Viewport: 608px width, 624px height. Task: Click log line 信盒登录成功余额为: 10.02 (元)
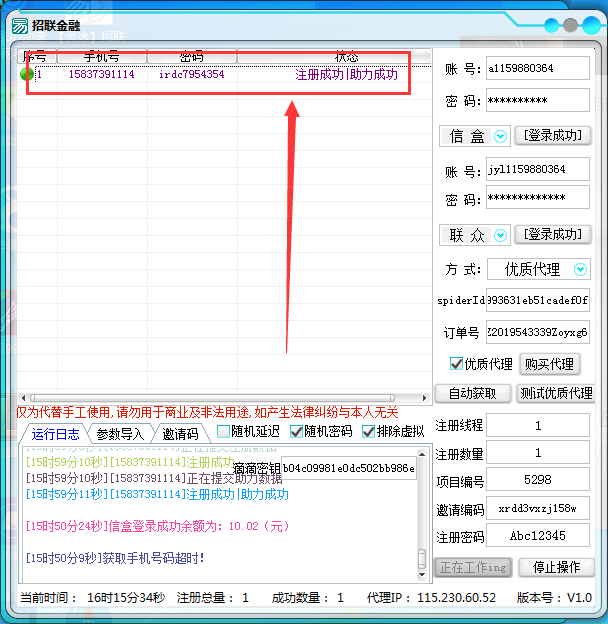click(158, 526)
